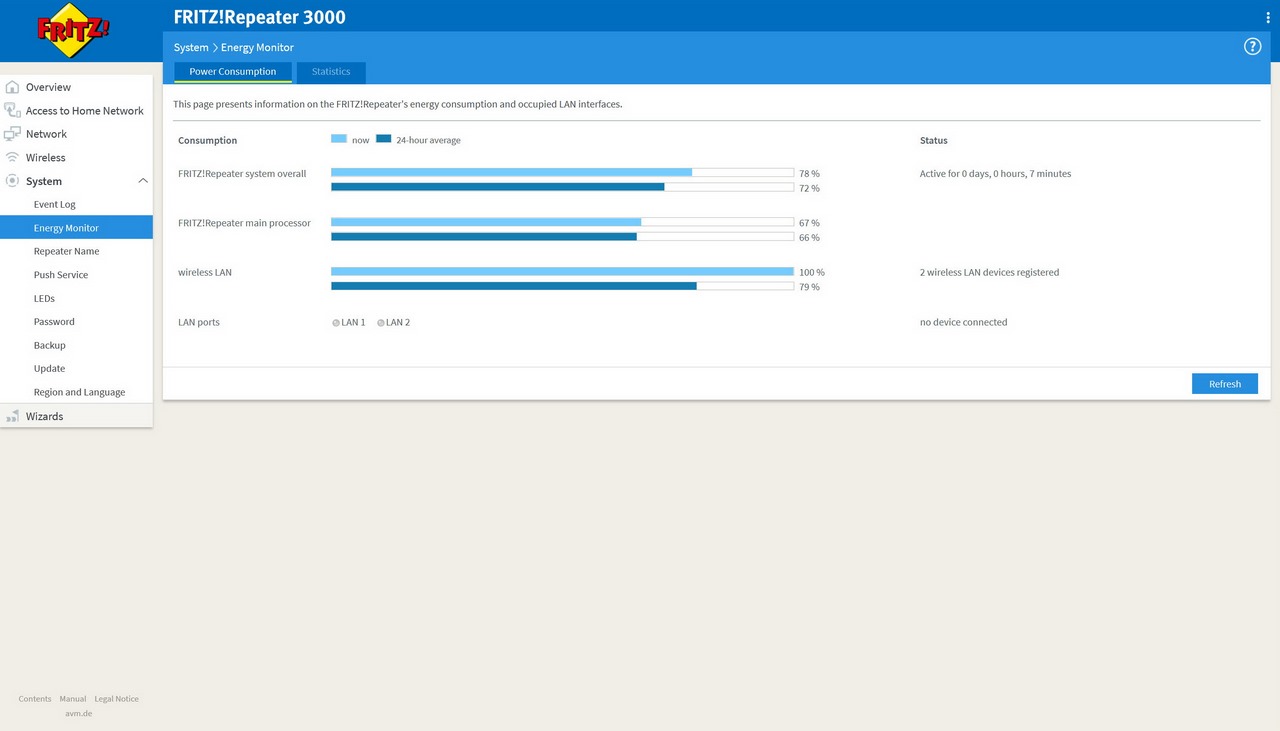Click the 'Consumption' column heading
This screenshot has height=731, width=1280.
tap(208, 141)
